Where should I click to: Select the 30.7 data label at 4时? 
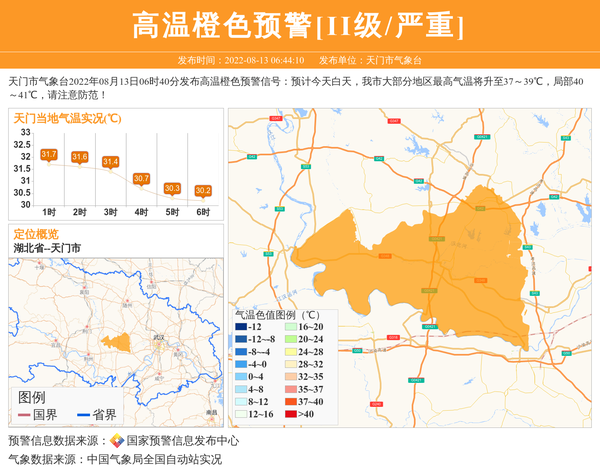(141, 178)
